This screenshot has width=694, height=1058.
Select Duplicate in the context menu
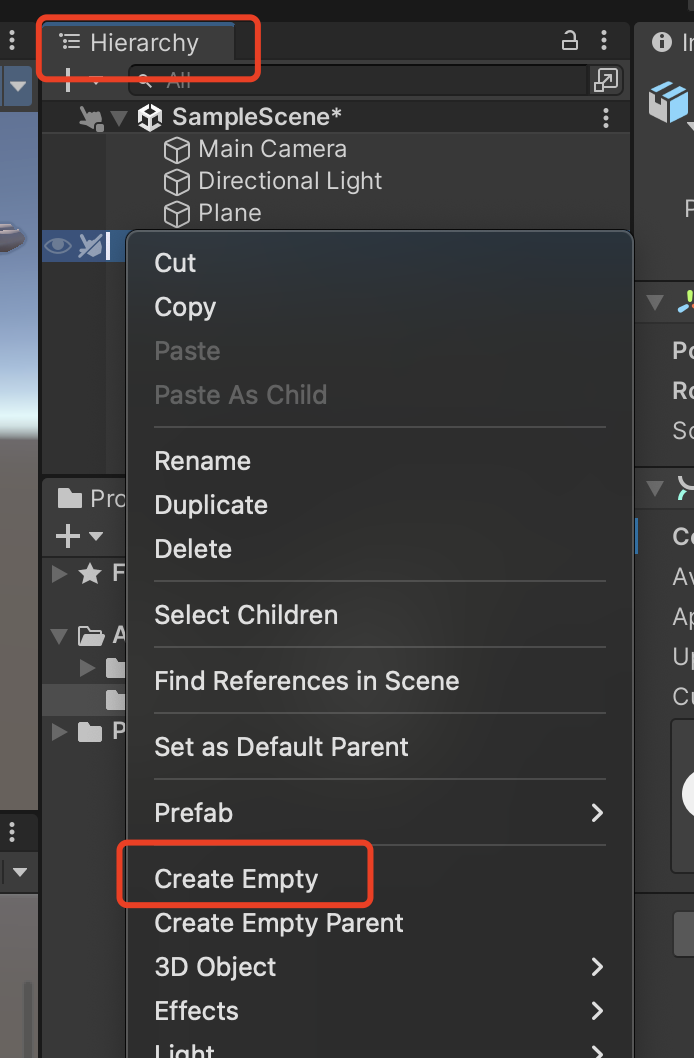click(210, 505)
